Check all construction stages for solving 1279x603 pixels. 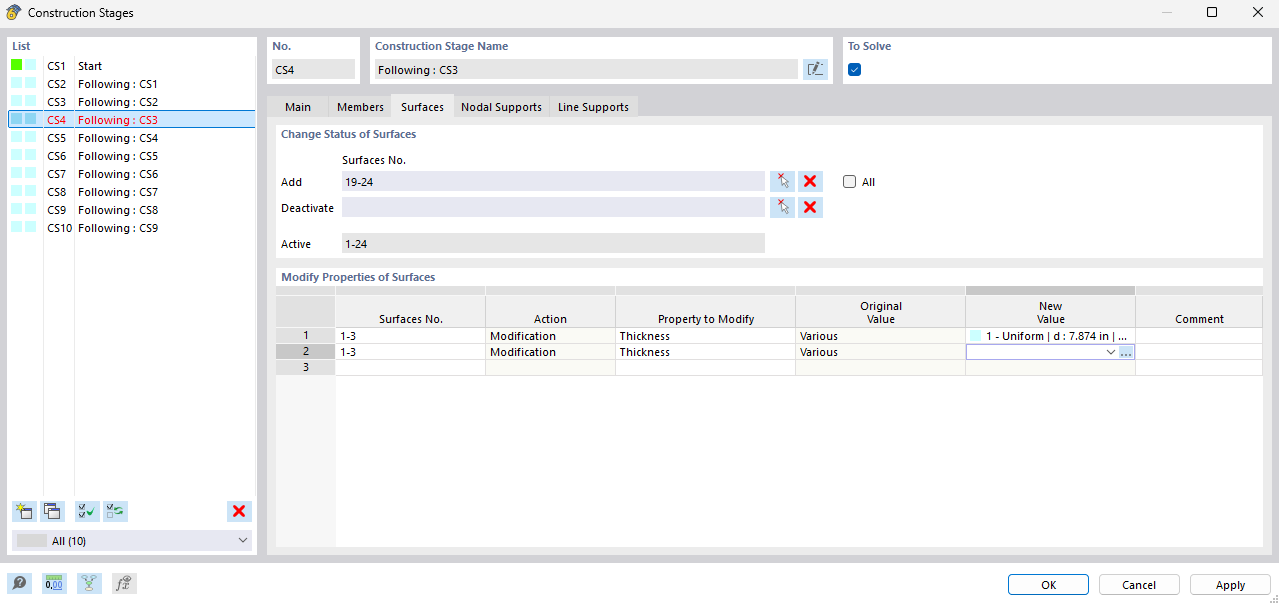tap(86, 511)
